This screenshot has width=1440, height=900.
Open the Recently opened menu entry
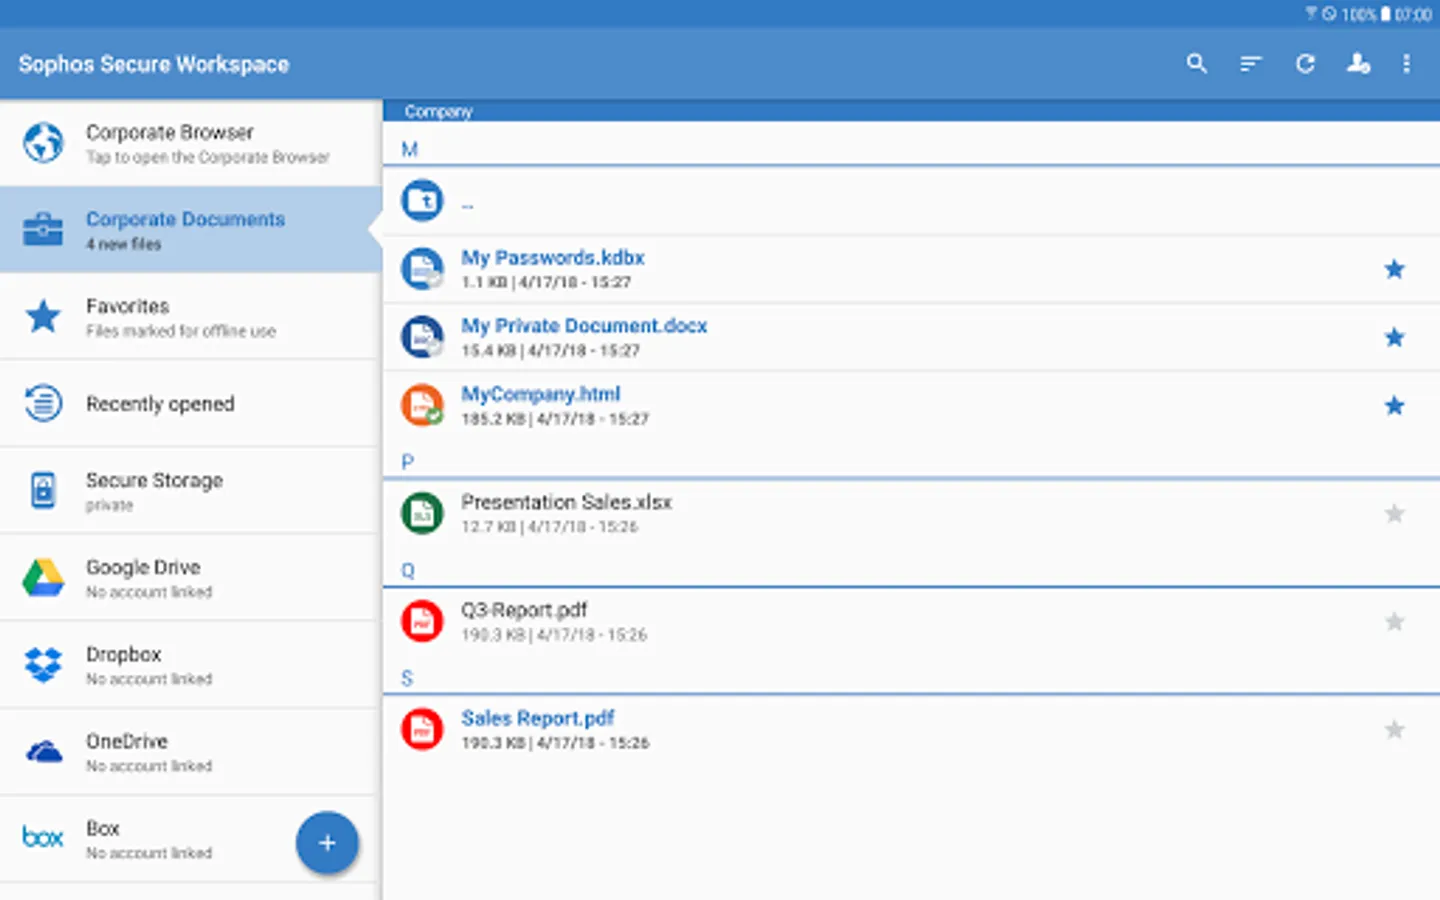(x=190, y=404)
